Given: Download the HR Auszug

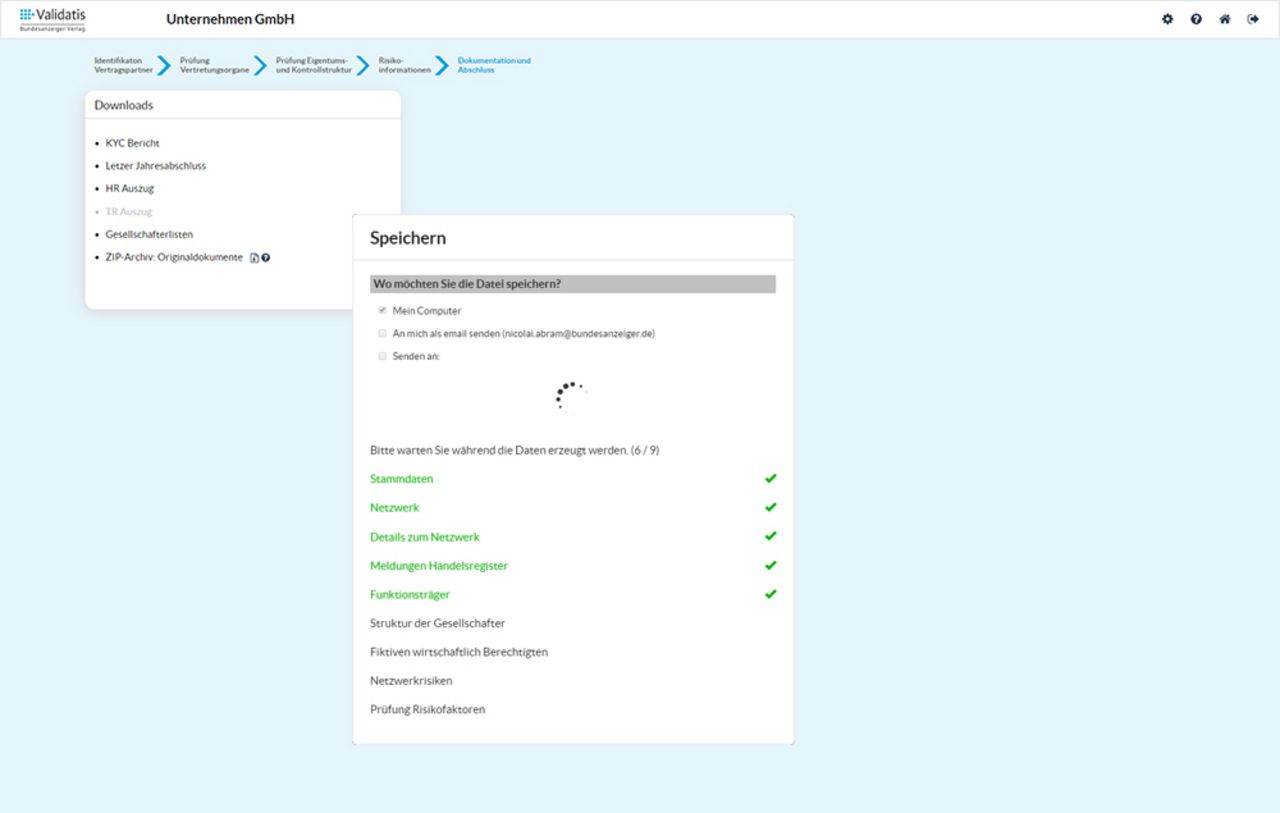Looking at the screenshot, I should coord(130,189).
